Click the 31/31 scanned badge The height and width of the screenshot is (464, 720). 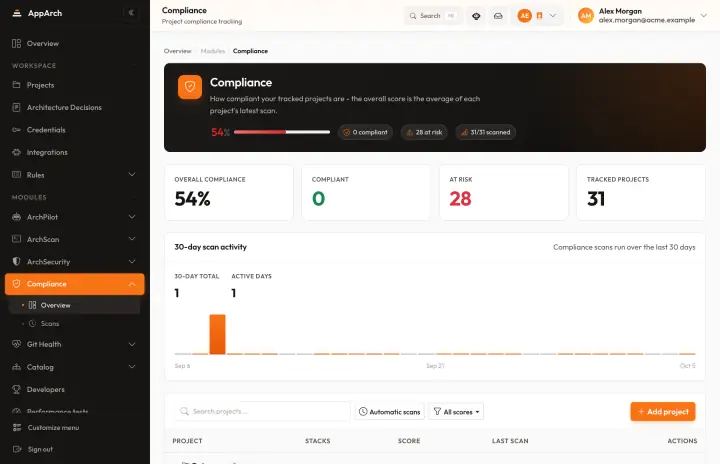[486, 132]
